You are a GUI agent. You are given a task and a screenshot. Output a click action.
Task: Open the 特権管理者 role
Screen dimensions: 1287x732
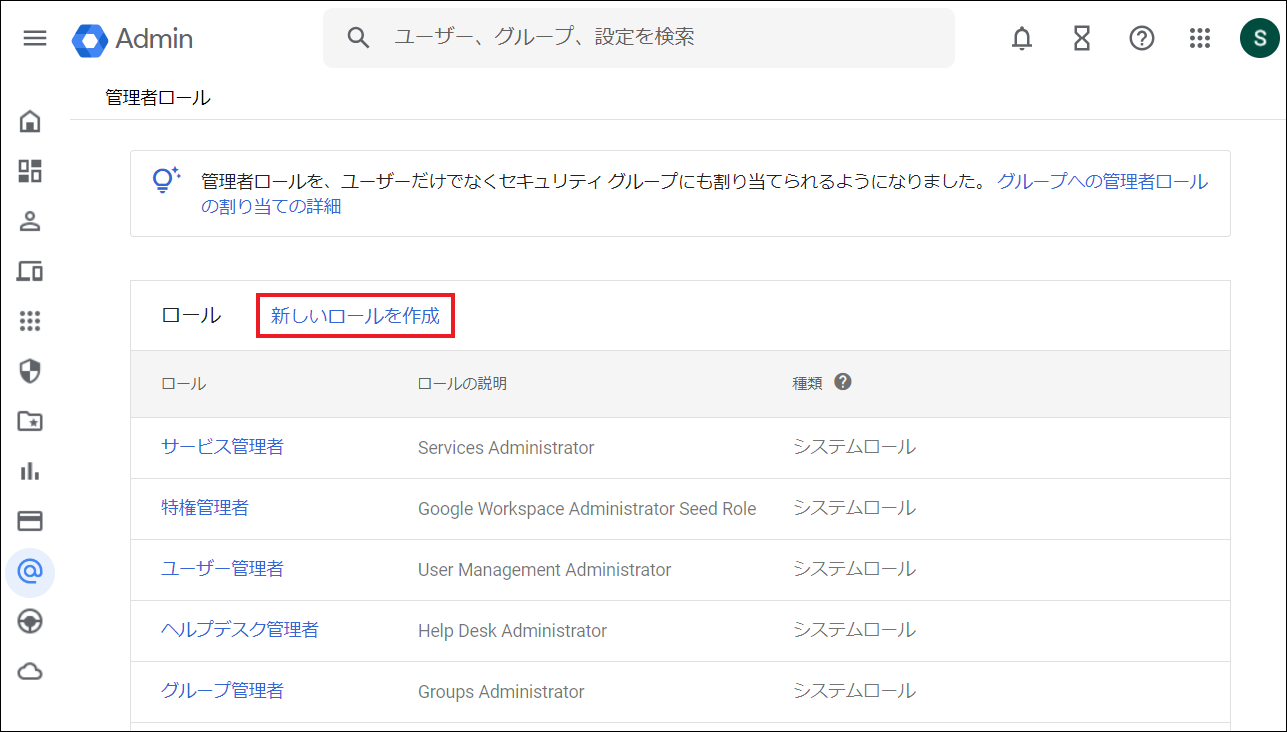point(205,508)
